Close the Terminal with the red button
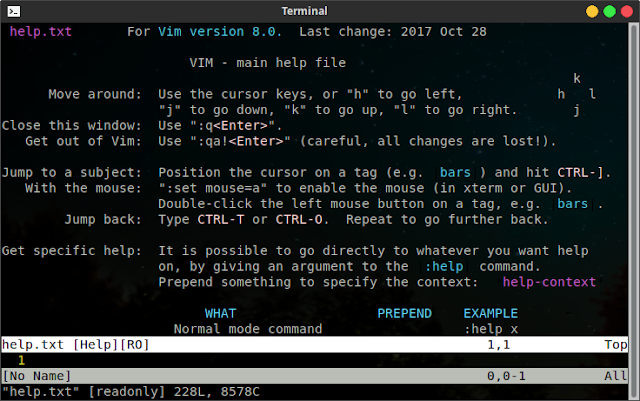640x401 pixels. [622, 11]
